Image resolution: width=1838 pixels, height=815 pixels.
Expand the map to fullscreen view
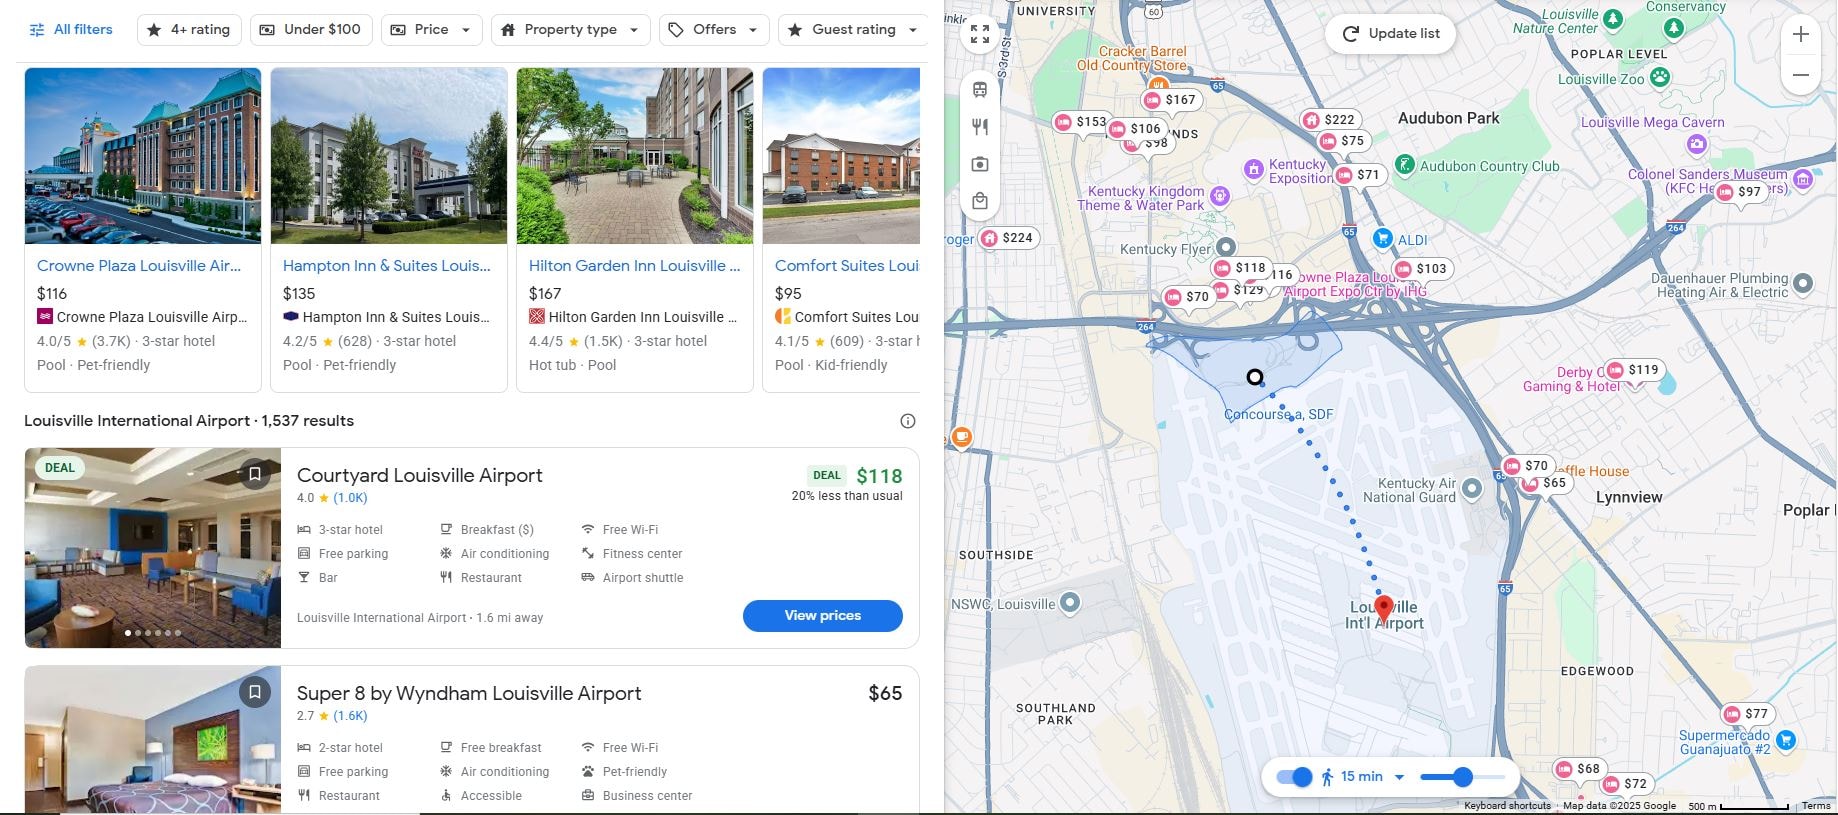click(x=980, y=36)
